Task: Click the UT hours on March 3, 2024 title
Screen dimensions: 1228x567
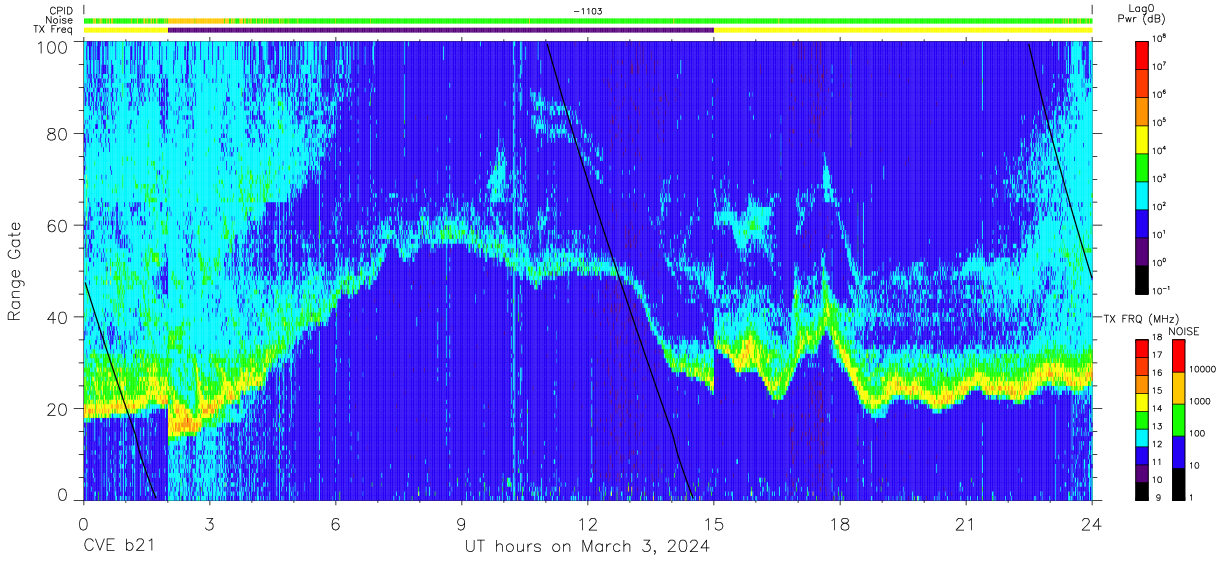Action: pyautogui.click(x=588, y=547)
